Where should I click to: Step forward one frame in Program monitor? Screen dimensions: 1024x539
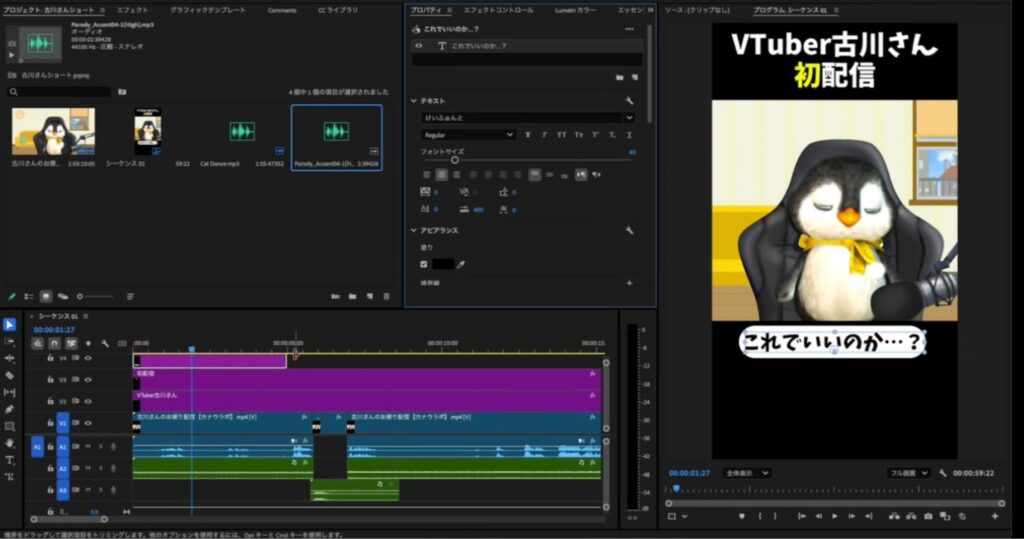tap(852, 516)
